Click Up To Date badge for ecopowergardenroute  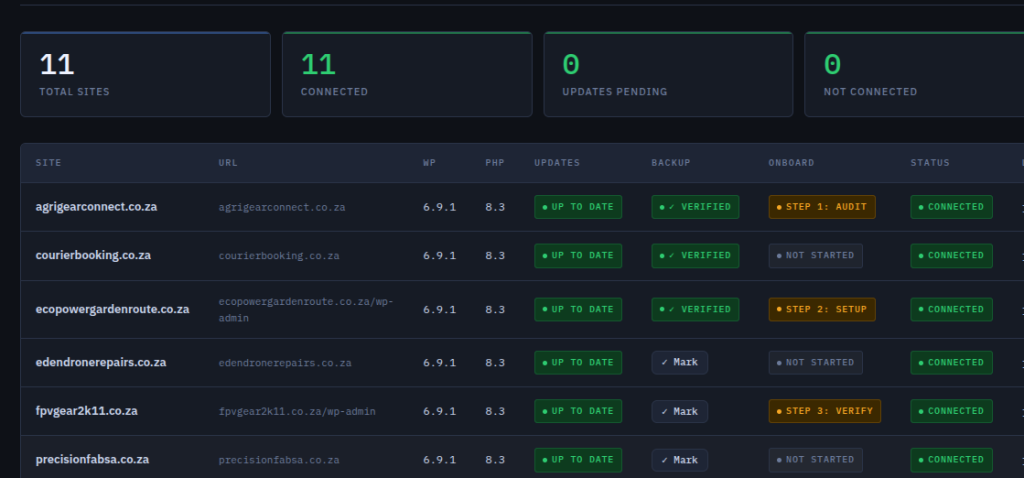coord(578,310)
